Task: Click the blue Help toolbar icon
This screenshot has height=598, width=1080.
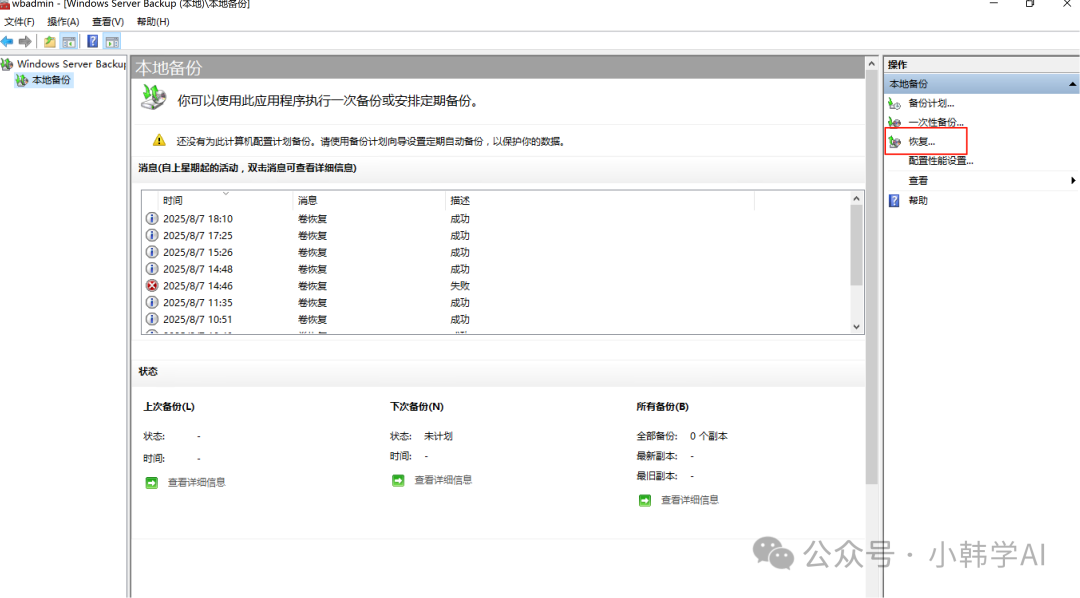Action: [92, 41]
